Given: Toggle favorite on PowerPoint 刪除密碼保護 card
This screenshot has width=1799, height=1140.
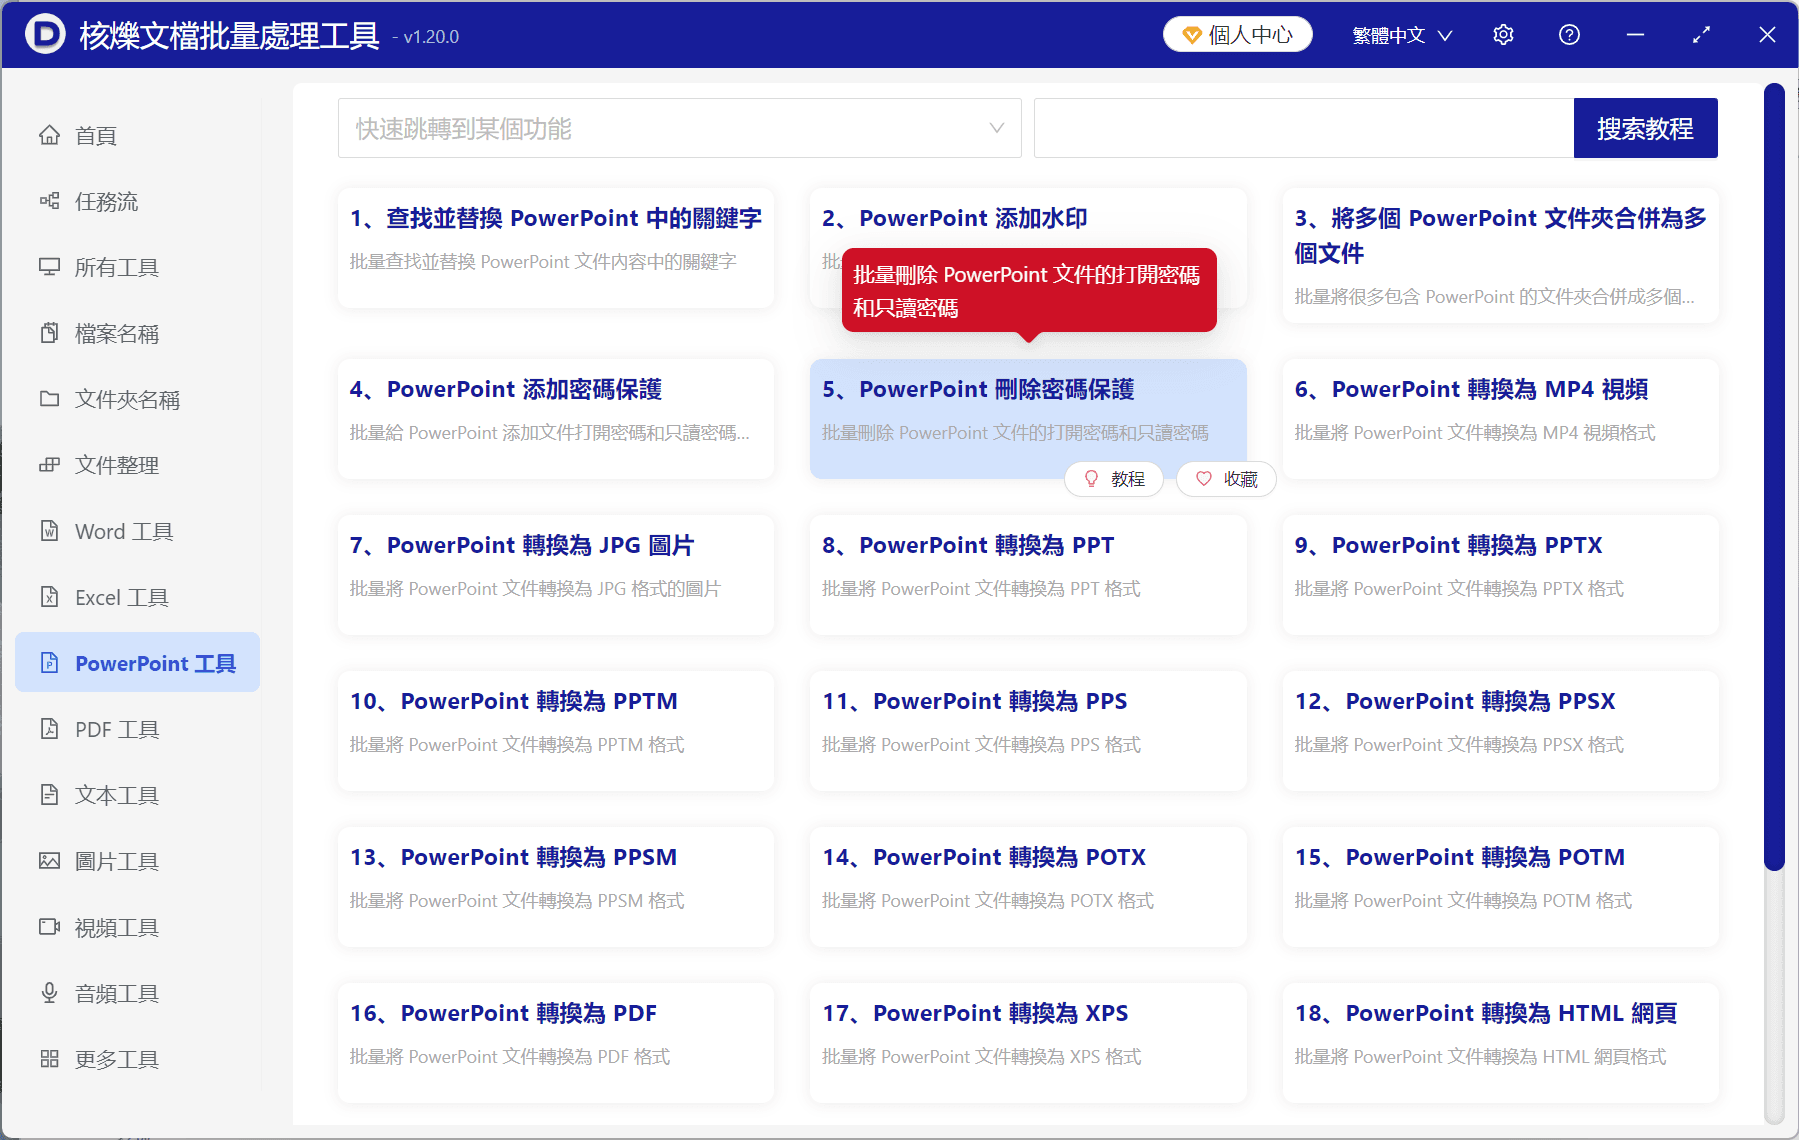Looking at the screenshot, I should (1225, 479).
